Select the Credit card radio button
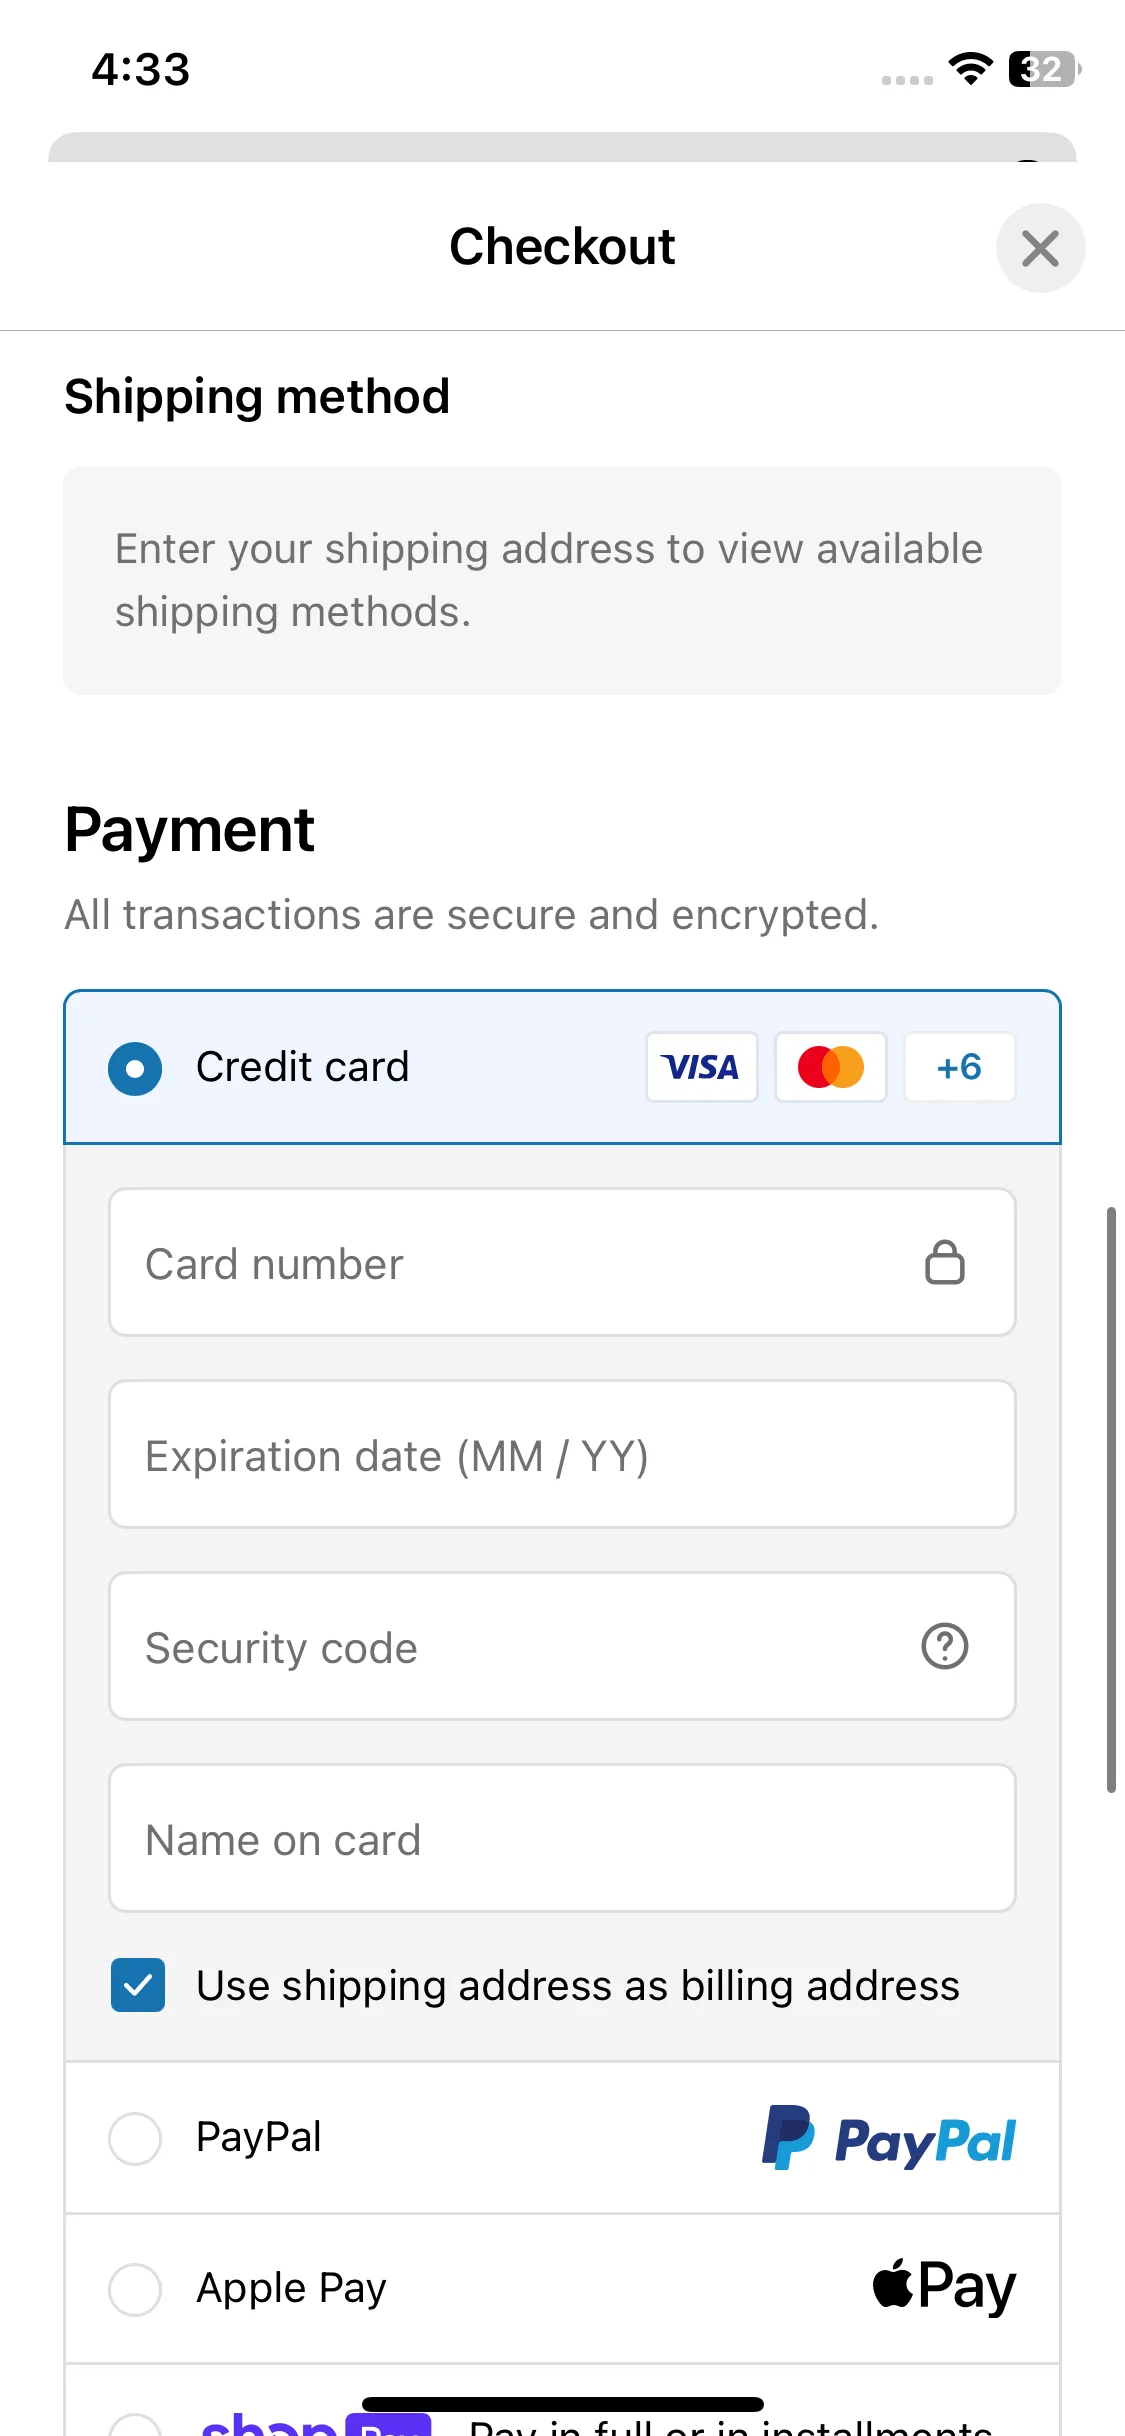The width and height of the screenshot is (1125, 2436). coord(135,1068)
